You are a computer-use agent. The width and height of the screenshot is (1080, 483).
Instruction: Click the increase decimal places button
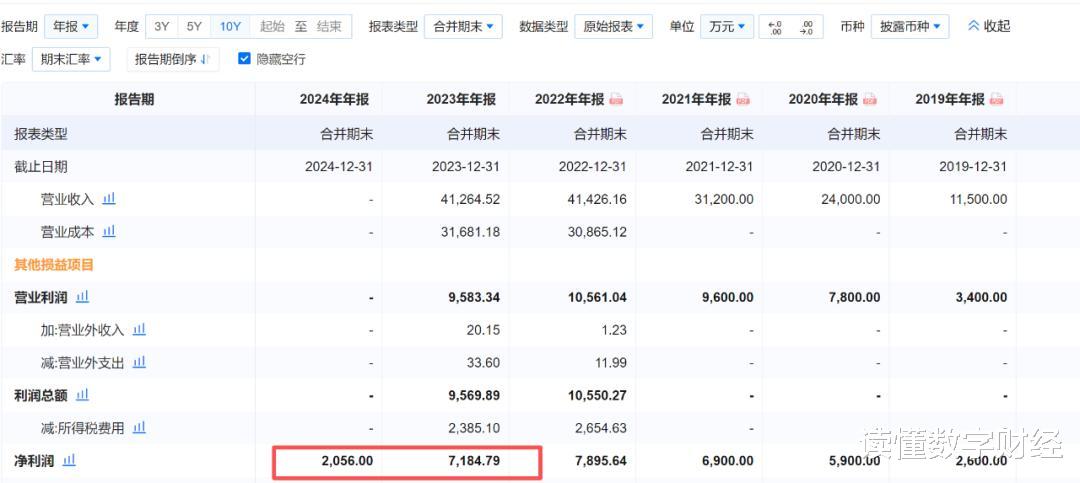coord(776,26)
